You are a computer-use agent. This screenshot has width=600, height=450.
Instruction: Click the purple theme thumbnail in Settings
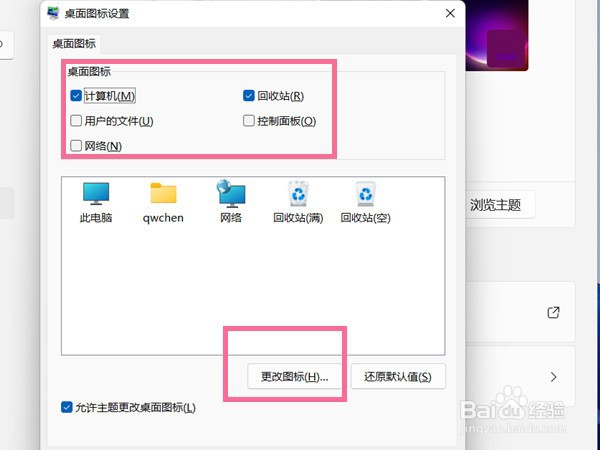tap(497, 35)
